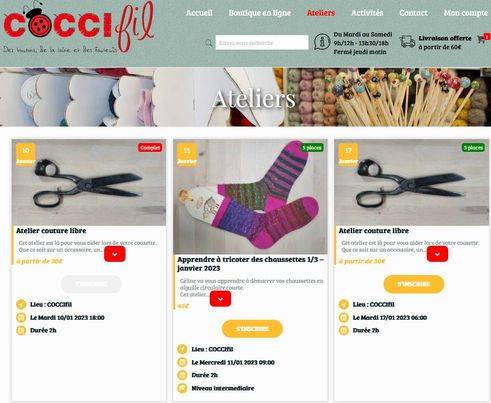Click S'inscrire for the chaussettes workshop
Screen dimensions: 491x403
(252, 329)
